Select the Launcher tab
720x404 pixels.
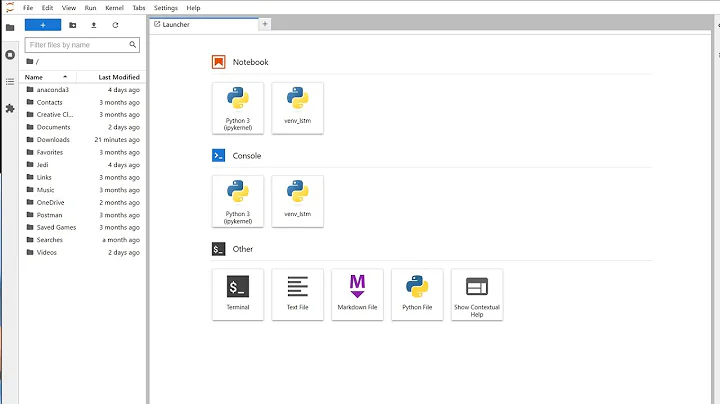click(x=204, y=24)
